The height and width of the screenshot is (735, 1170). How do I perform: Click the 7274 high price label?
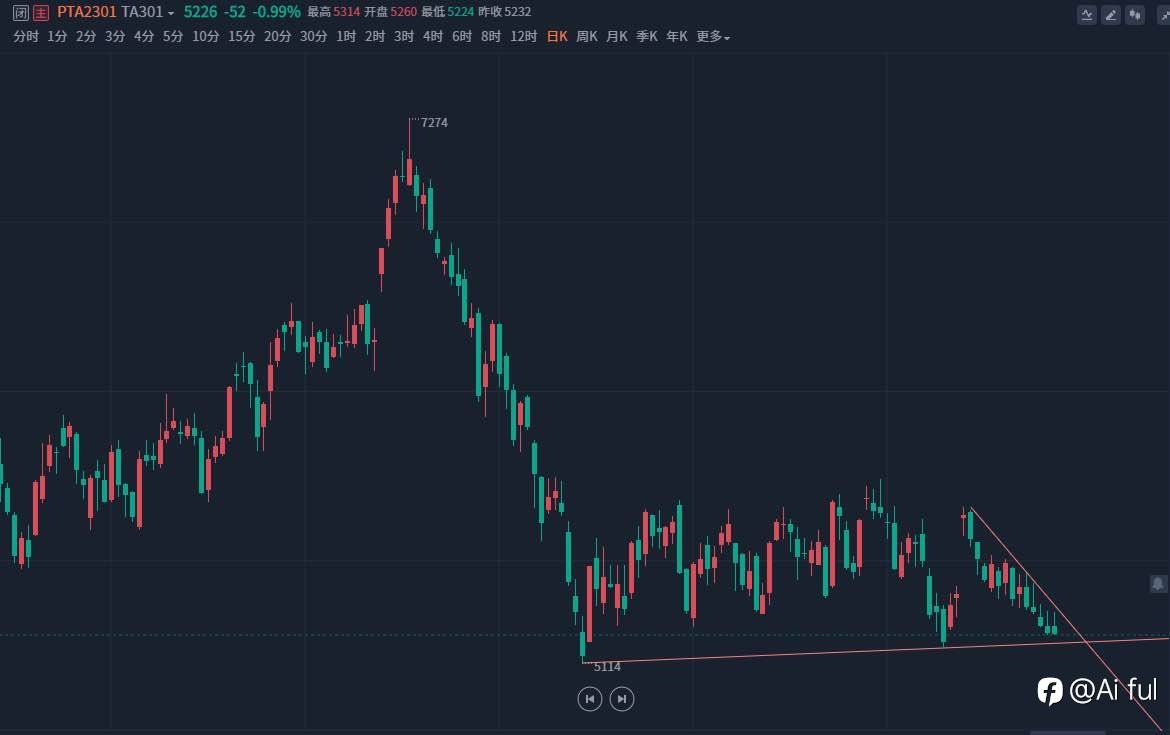434,122
